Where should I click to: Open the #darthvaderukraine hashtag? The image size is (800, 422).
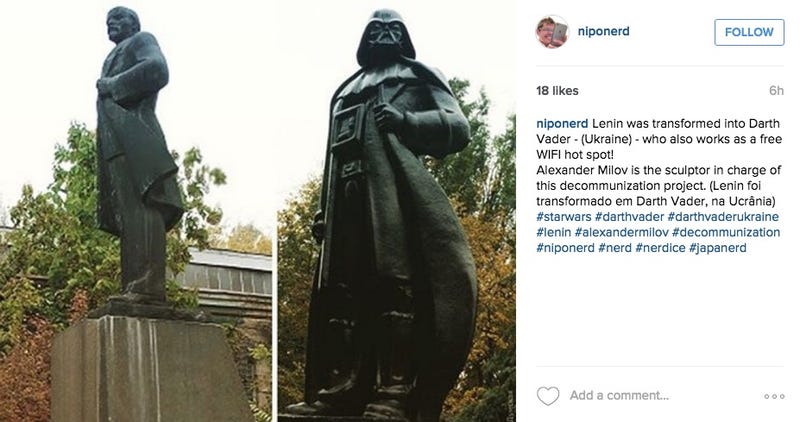(723, 217)
